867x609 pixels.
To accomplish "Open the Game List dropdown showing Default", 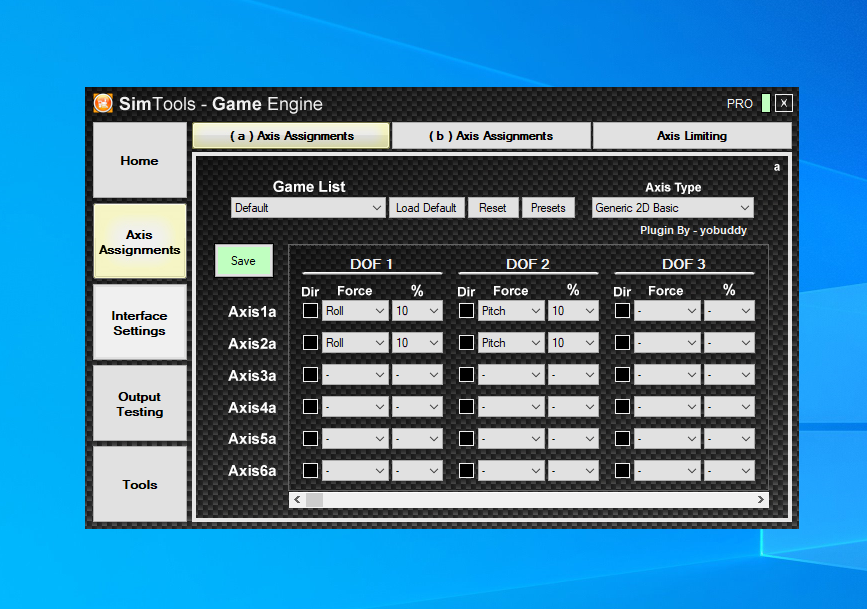I will pyautogui.click(x=308, y=208).
